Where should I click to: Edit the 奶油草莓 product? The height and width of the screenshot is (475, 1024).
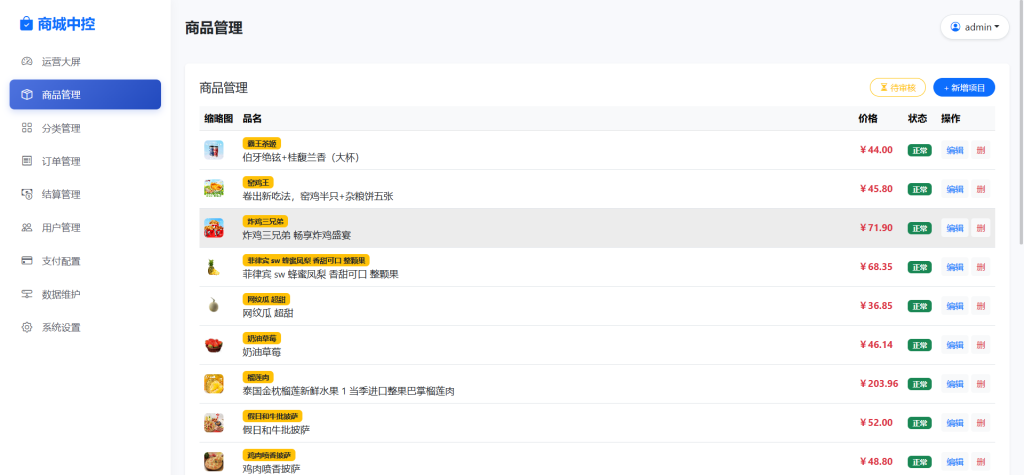tap(955, 345)
